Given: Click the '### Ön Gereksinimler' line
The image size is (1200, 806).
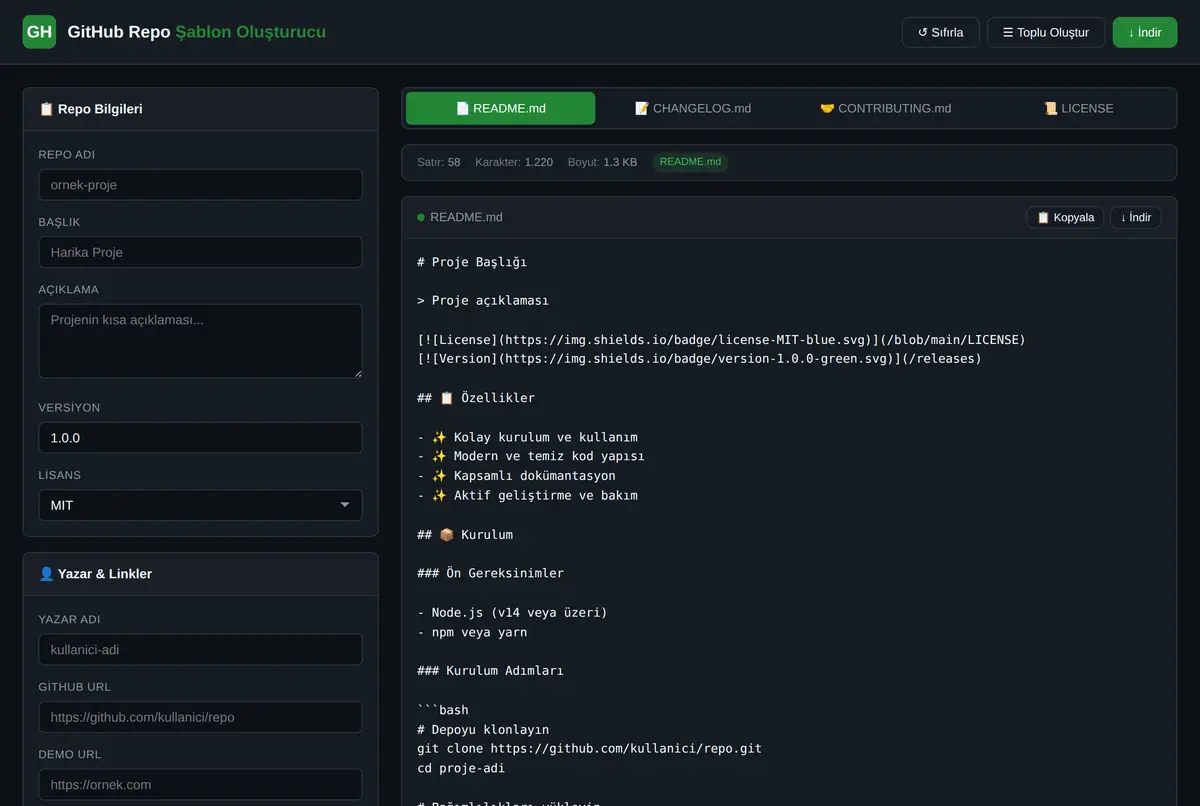Looking at the screenshot, I should (490, 574).
